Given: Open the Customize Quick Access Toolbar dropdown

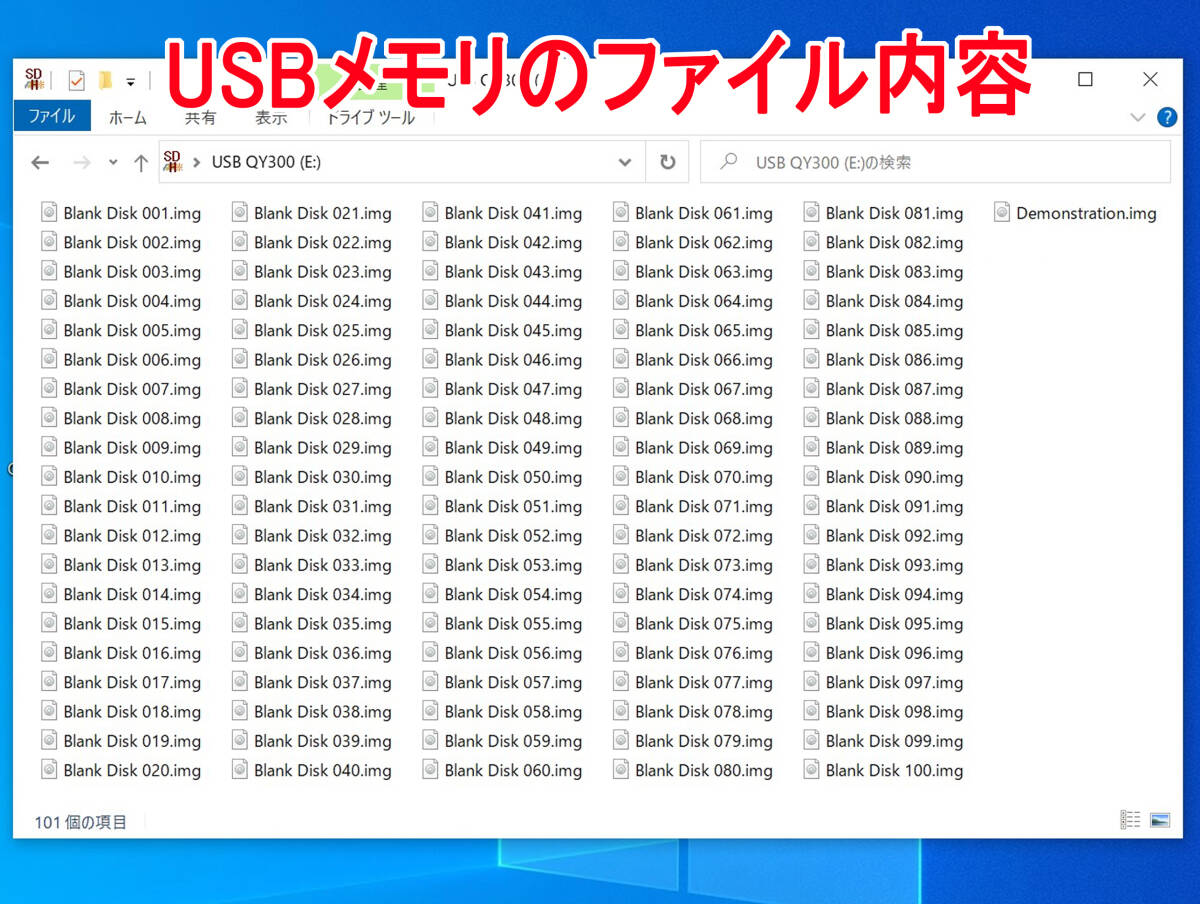Looking at the screenshot, I should click(x=130, y=81).
